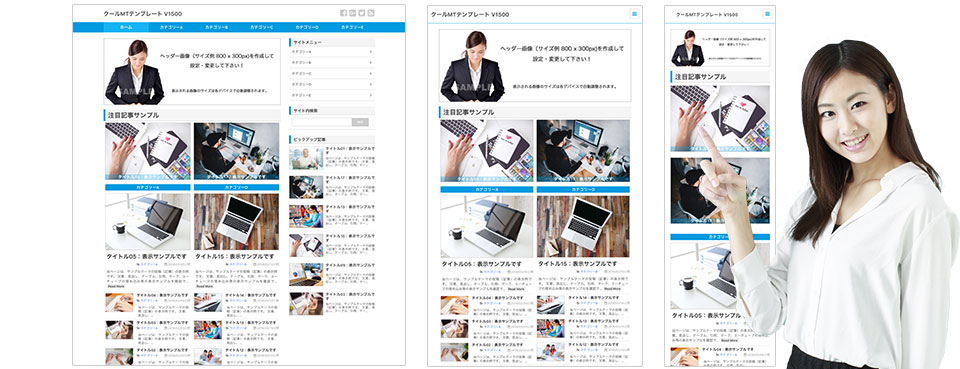Open the RSS feed icon in header
This screenshot has width=960, height=369.
click(371, 13)
